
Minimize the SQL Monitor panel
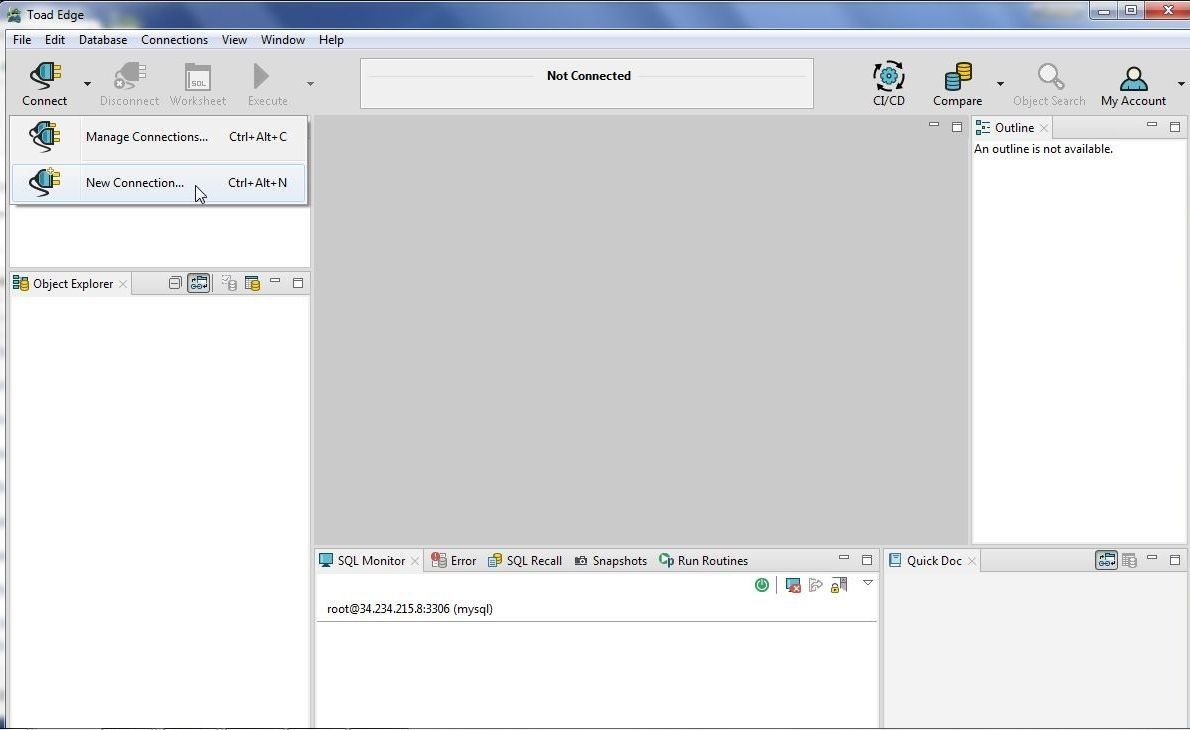click(x=844, y=558)
